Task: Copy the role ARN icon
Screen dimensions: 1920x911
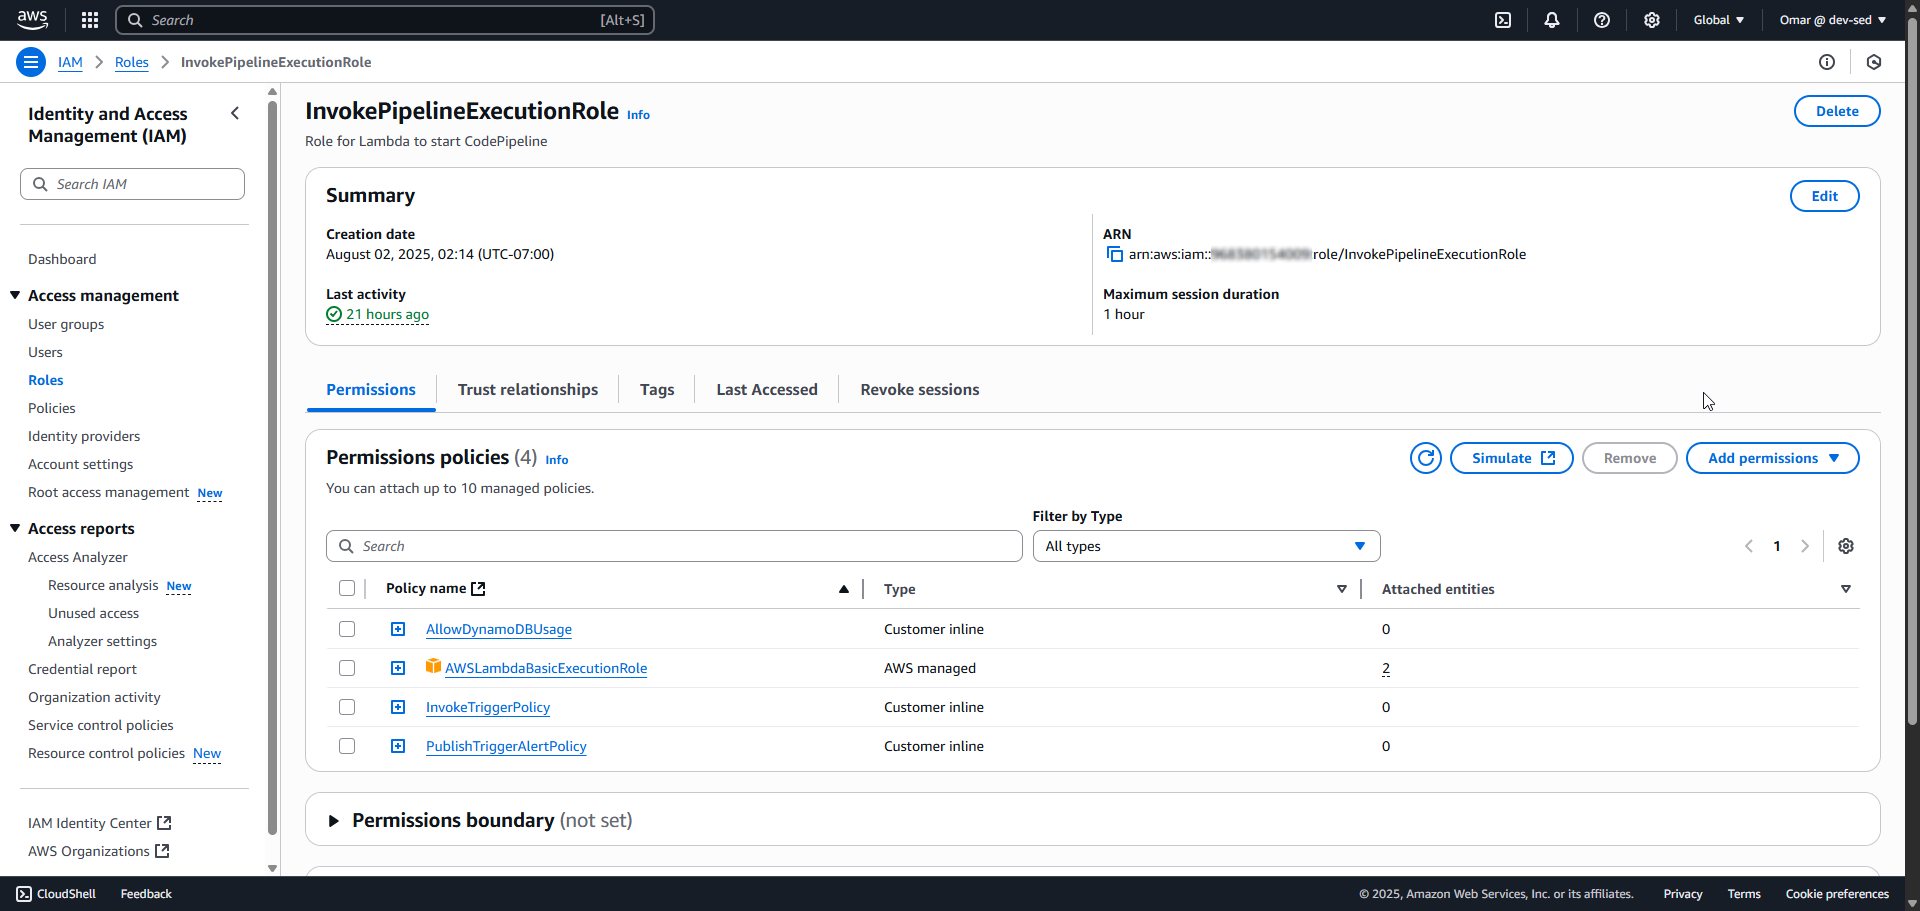Action: (1114, 254)
